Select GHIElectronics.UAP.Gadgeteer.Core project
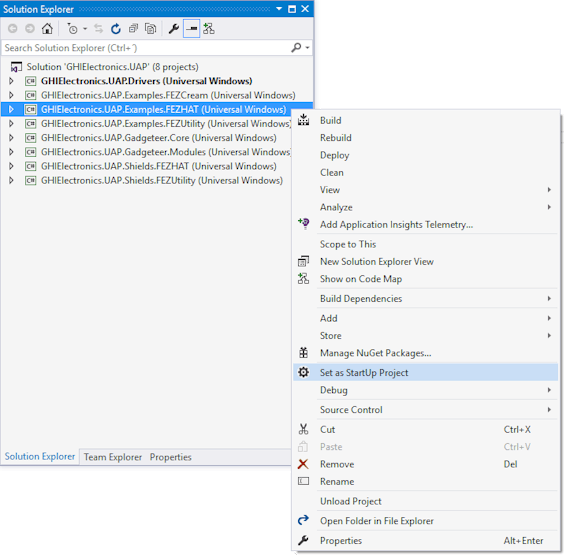564x555 pixels. 159,138
